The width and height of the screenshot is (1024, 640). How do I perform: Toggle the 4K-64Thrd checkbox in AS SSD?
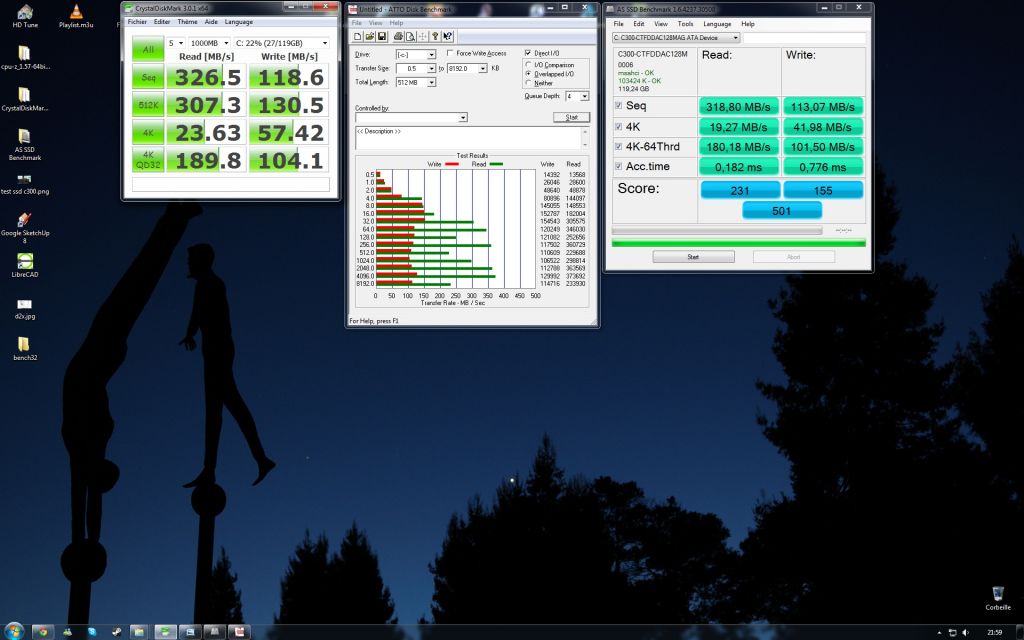click(x=618, y=146)
